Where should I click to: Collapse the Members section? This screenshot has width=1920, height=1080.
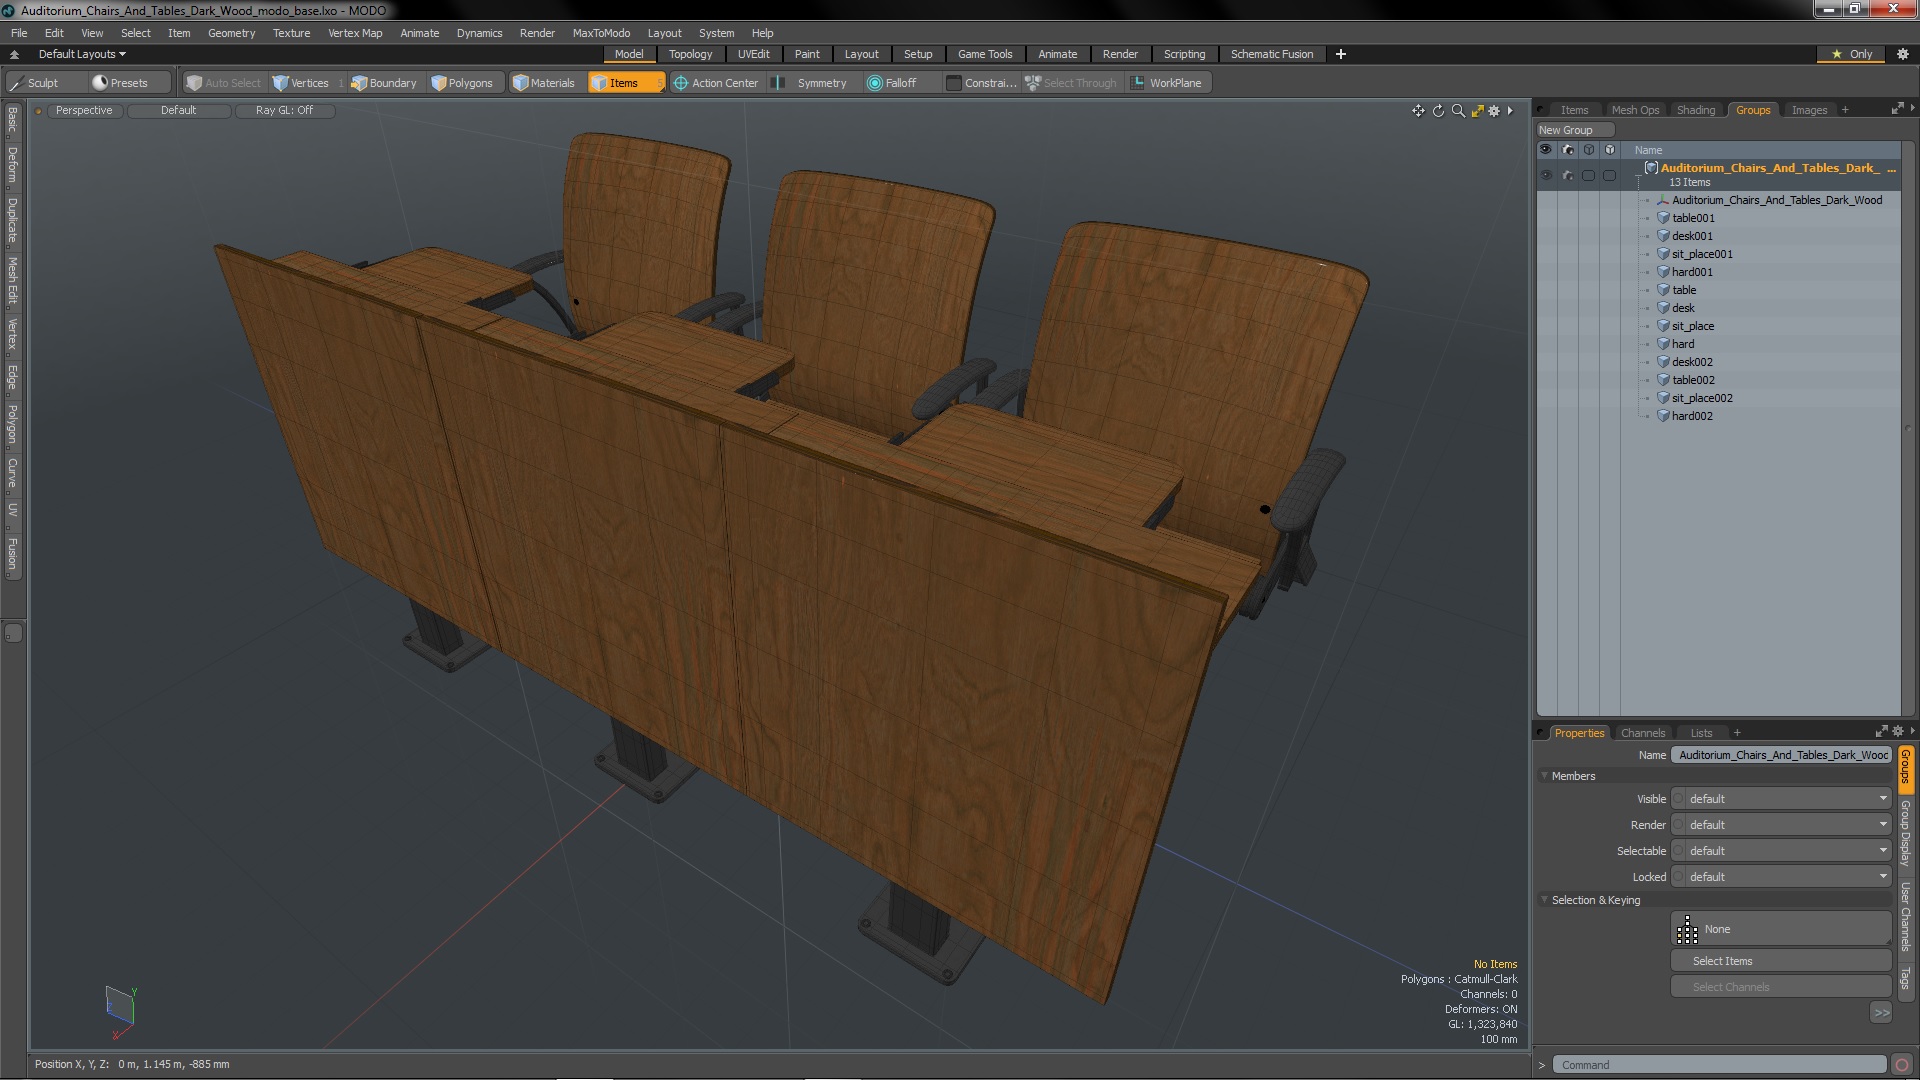click(x=1545, y=776)
